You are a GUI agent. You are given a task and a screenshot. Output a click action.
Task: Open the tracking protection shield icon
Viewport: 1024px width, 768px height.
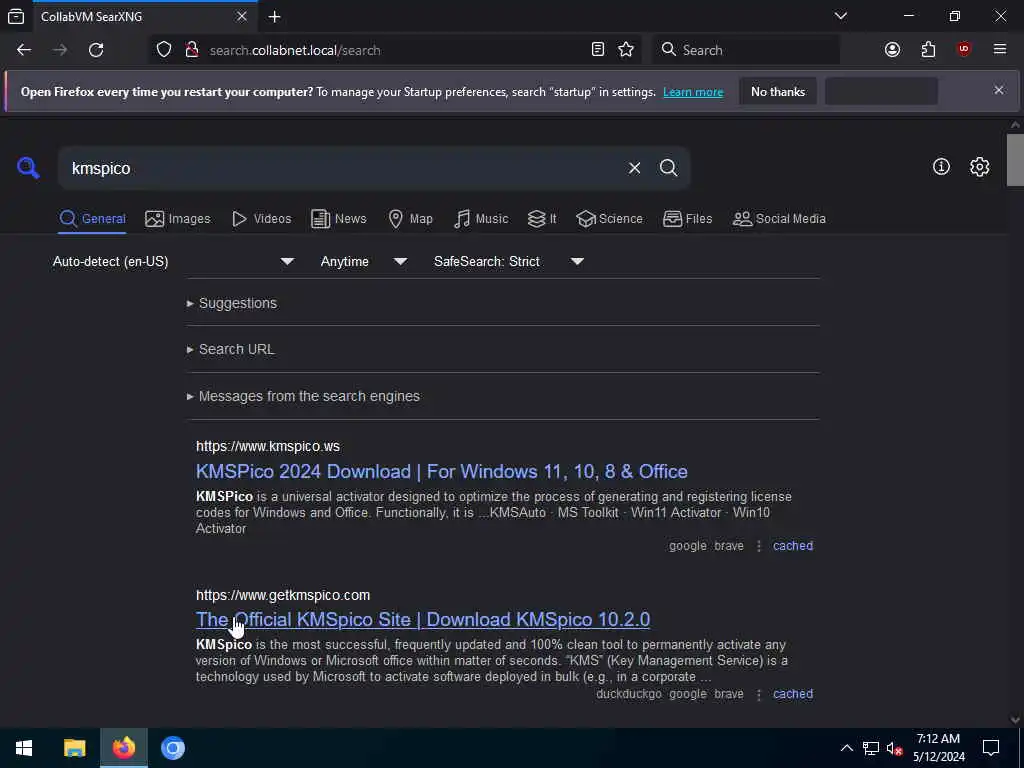pos(164,50)
